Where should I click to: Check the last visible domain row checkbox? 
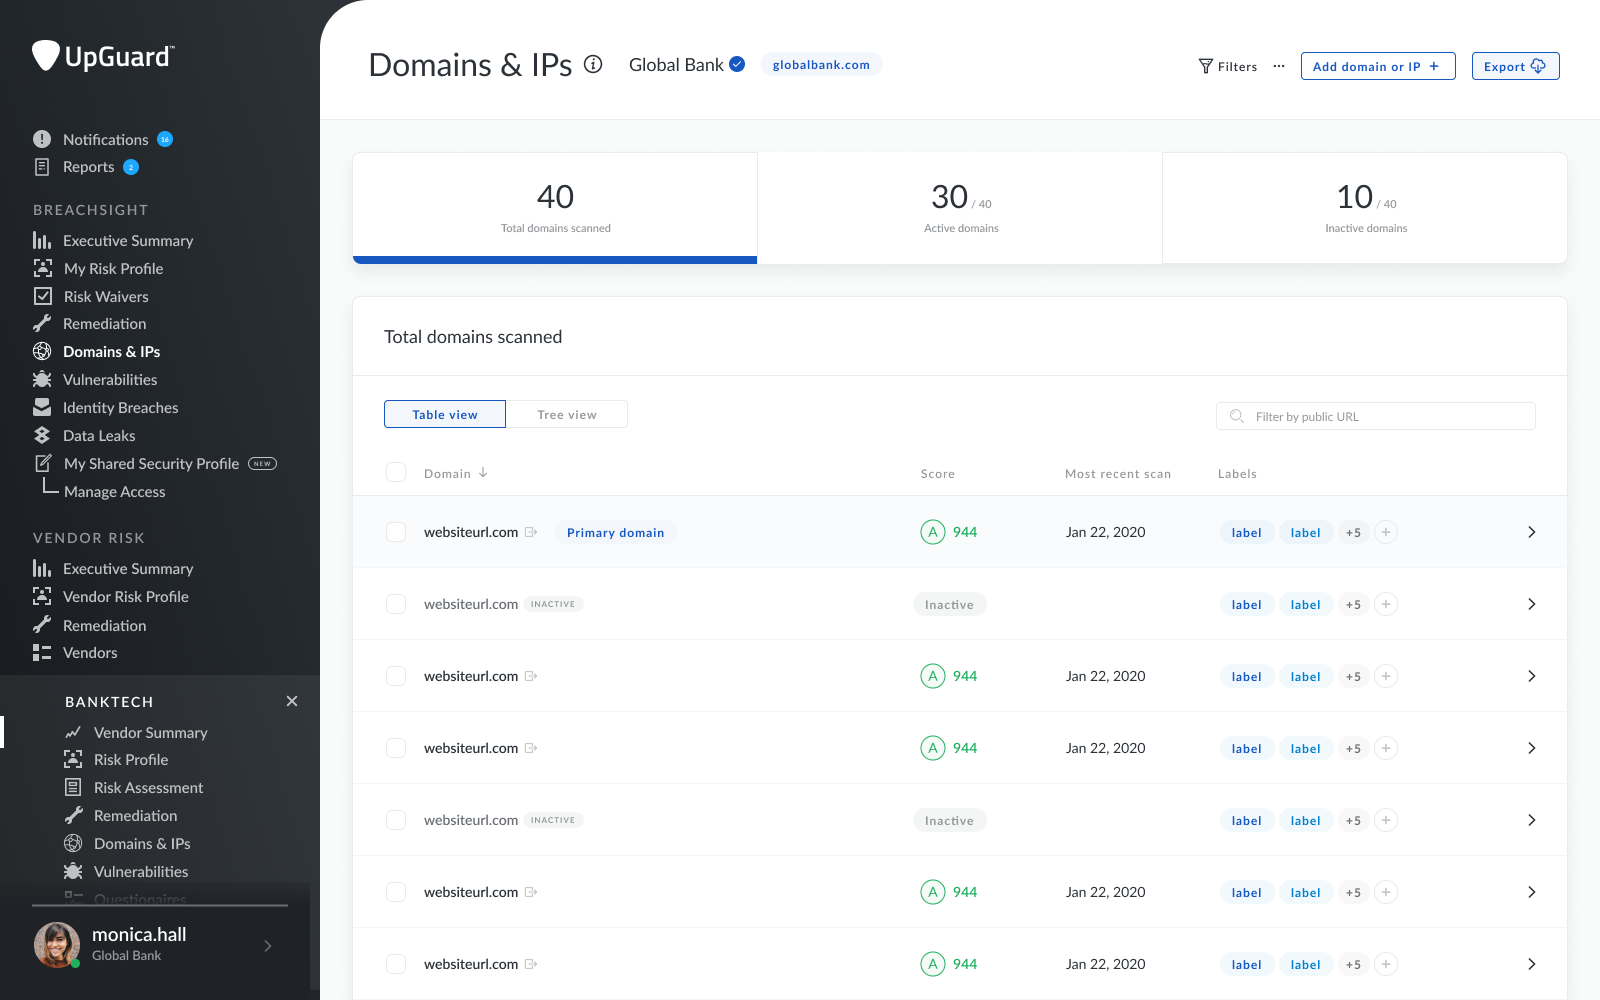click(396, 964)
